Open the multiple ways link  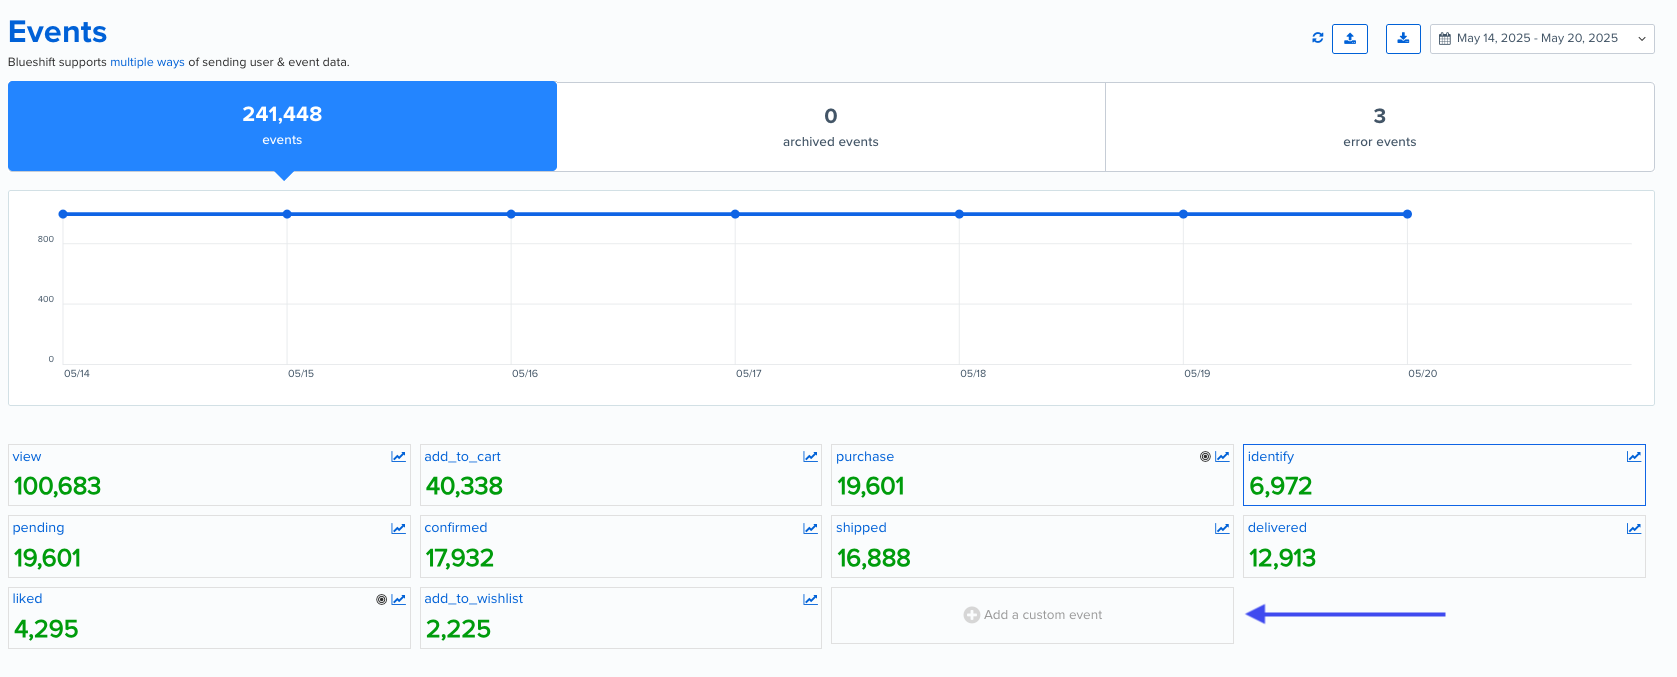tap(147, 62)
